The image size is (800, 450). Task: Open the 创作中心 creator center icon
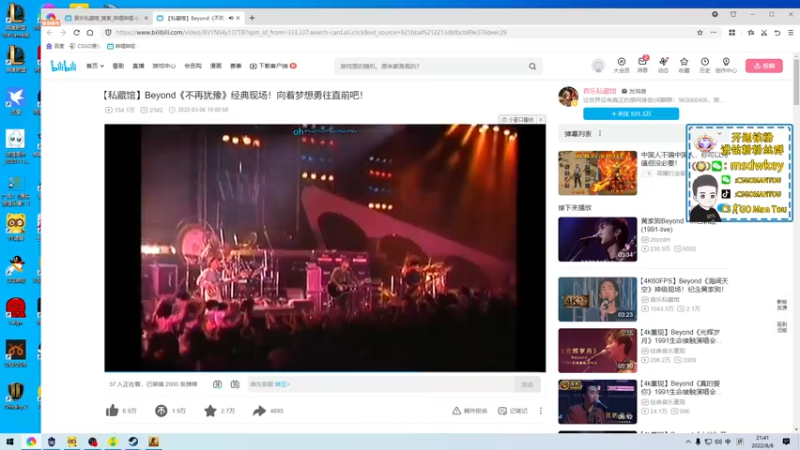pyautogui.click(x=726, y=65)
